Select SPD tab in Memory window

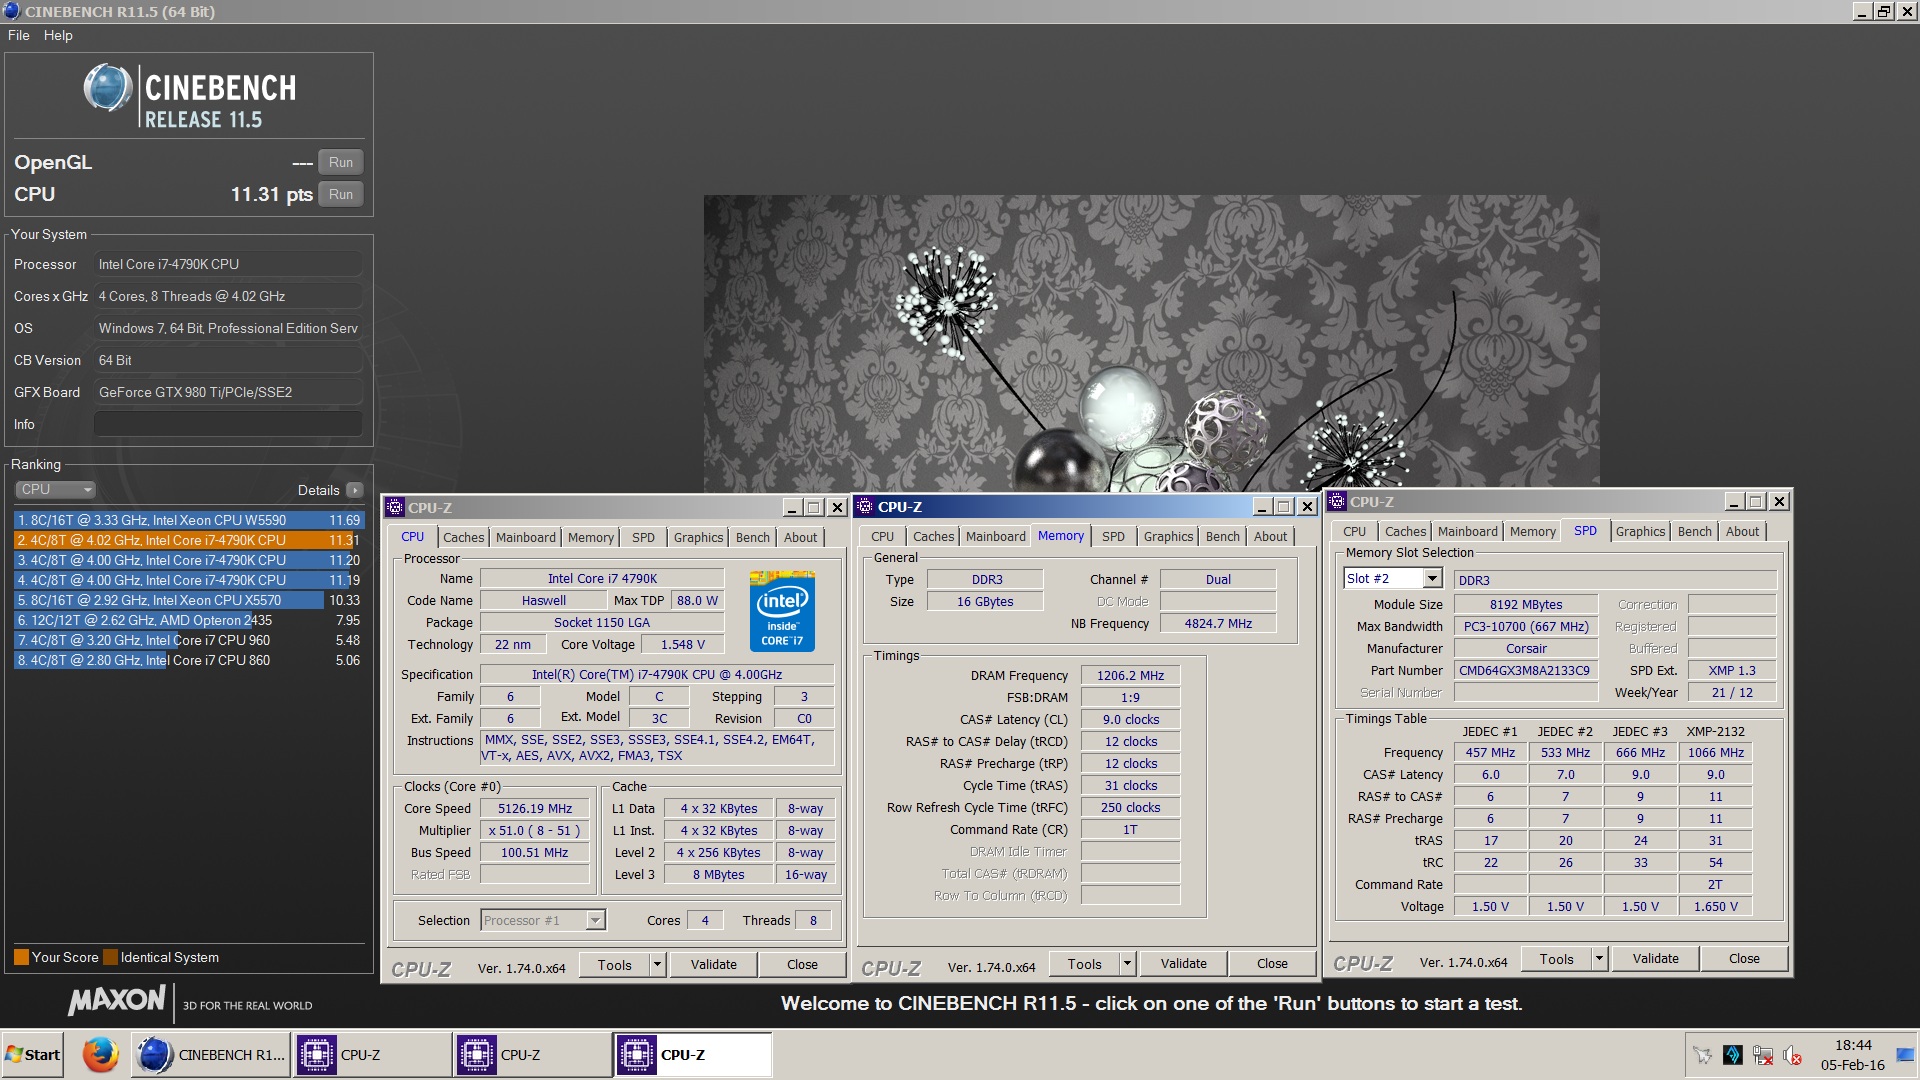pyautogui.click(x=1113, y=536)
